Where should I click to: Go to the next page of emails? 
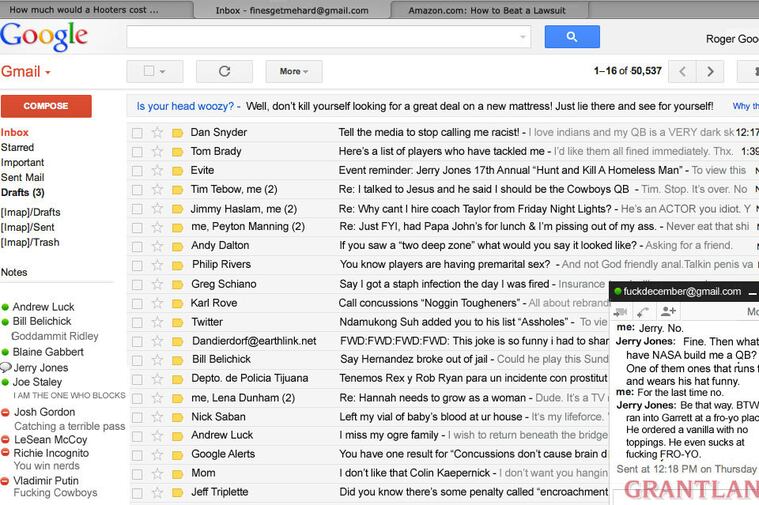(x=710, y=72)
